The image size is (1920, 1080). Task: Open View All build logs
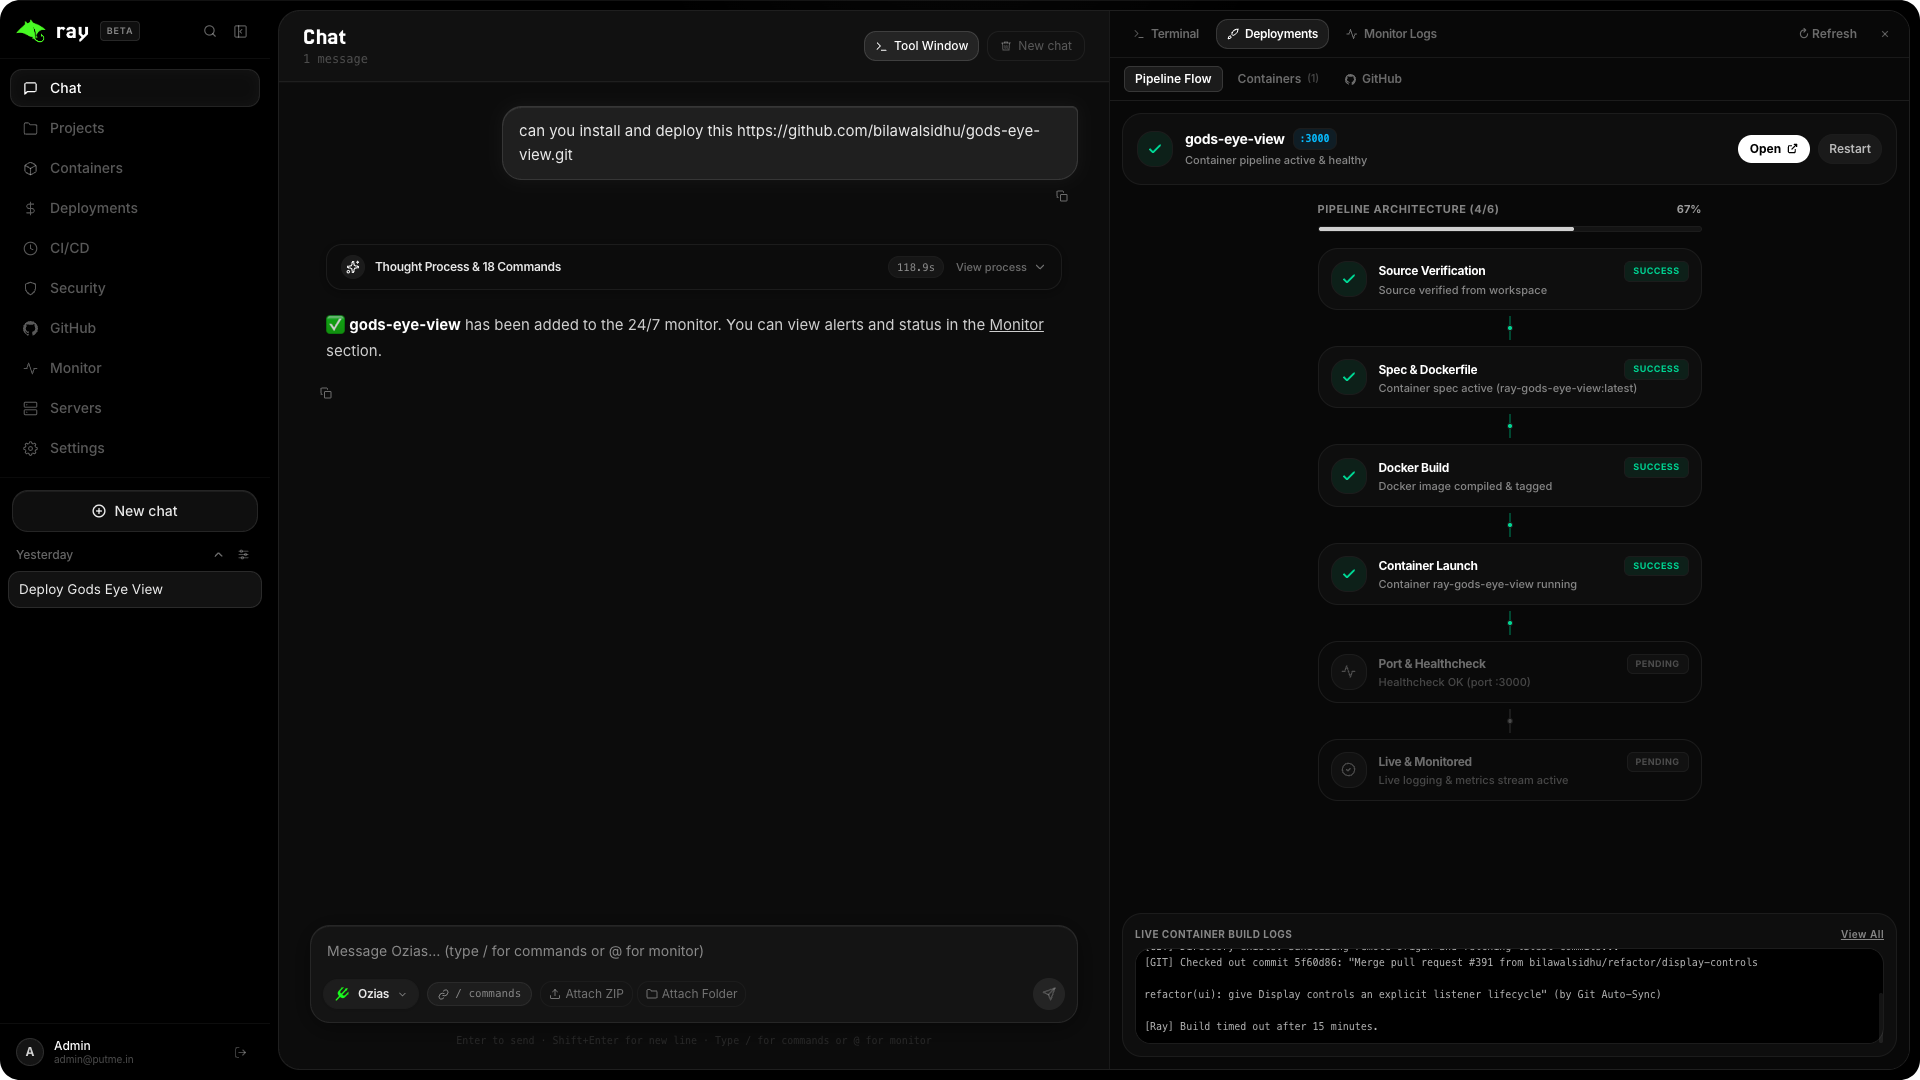pos(1862,935)
